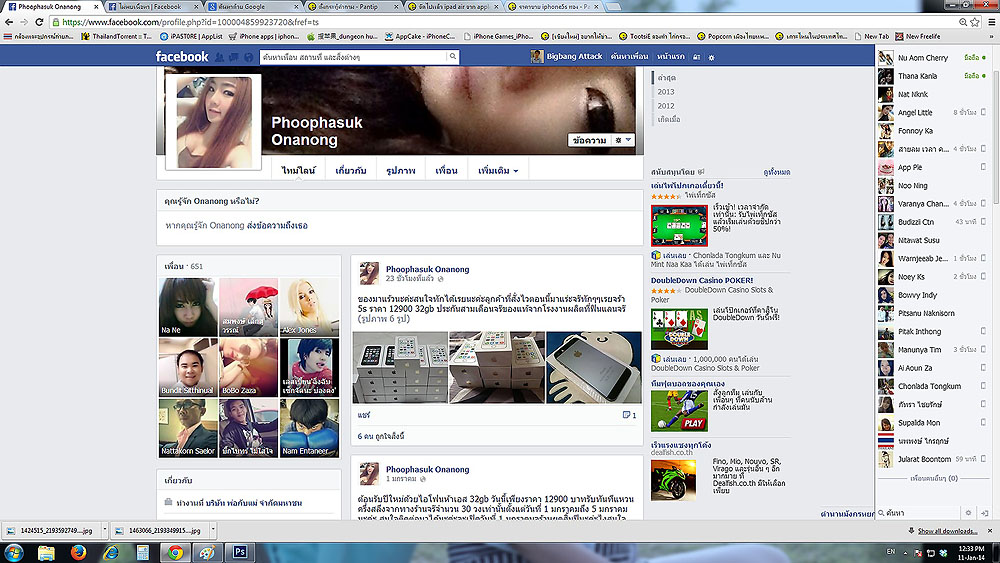Switch to the iPad air browser tab
Image resolution: width=1000 pixels, height=563 pixels.
point(454,6)
